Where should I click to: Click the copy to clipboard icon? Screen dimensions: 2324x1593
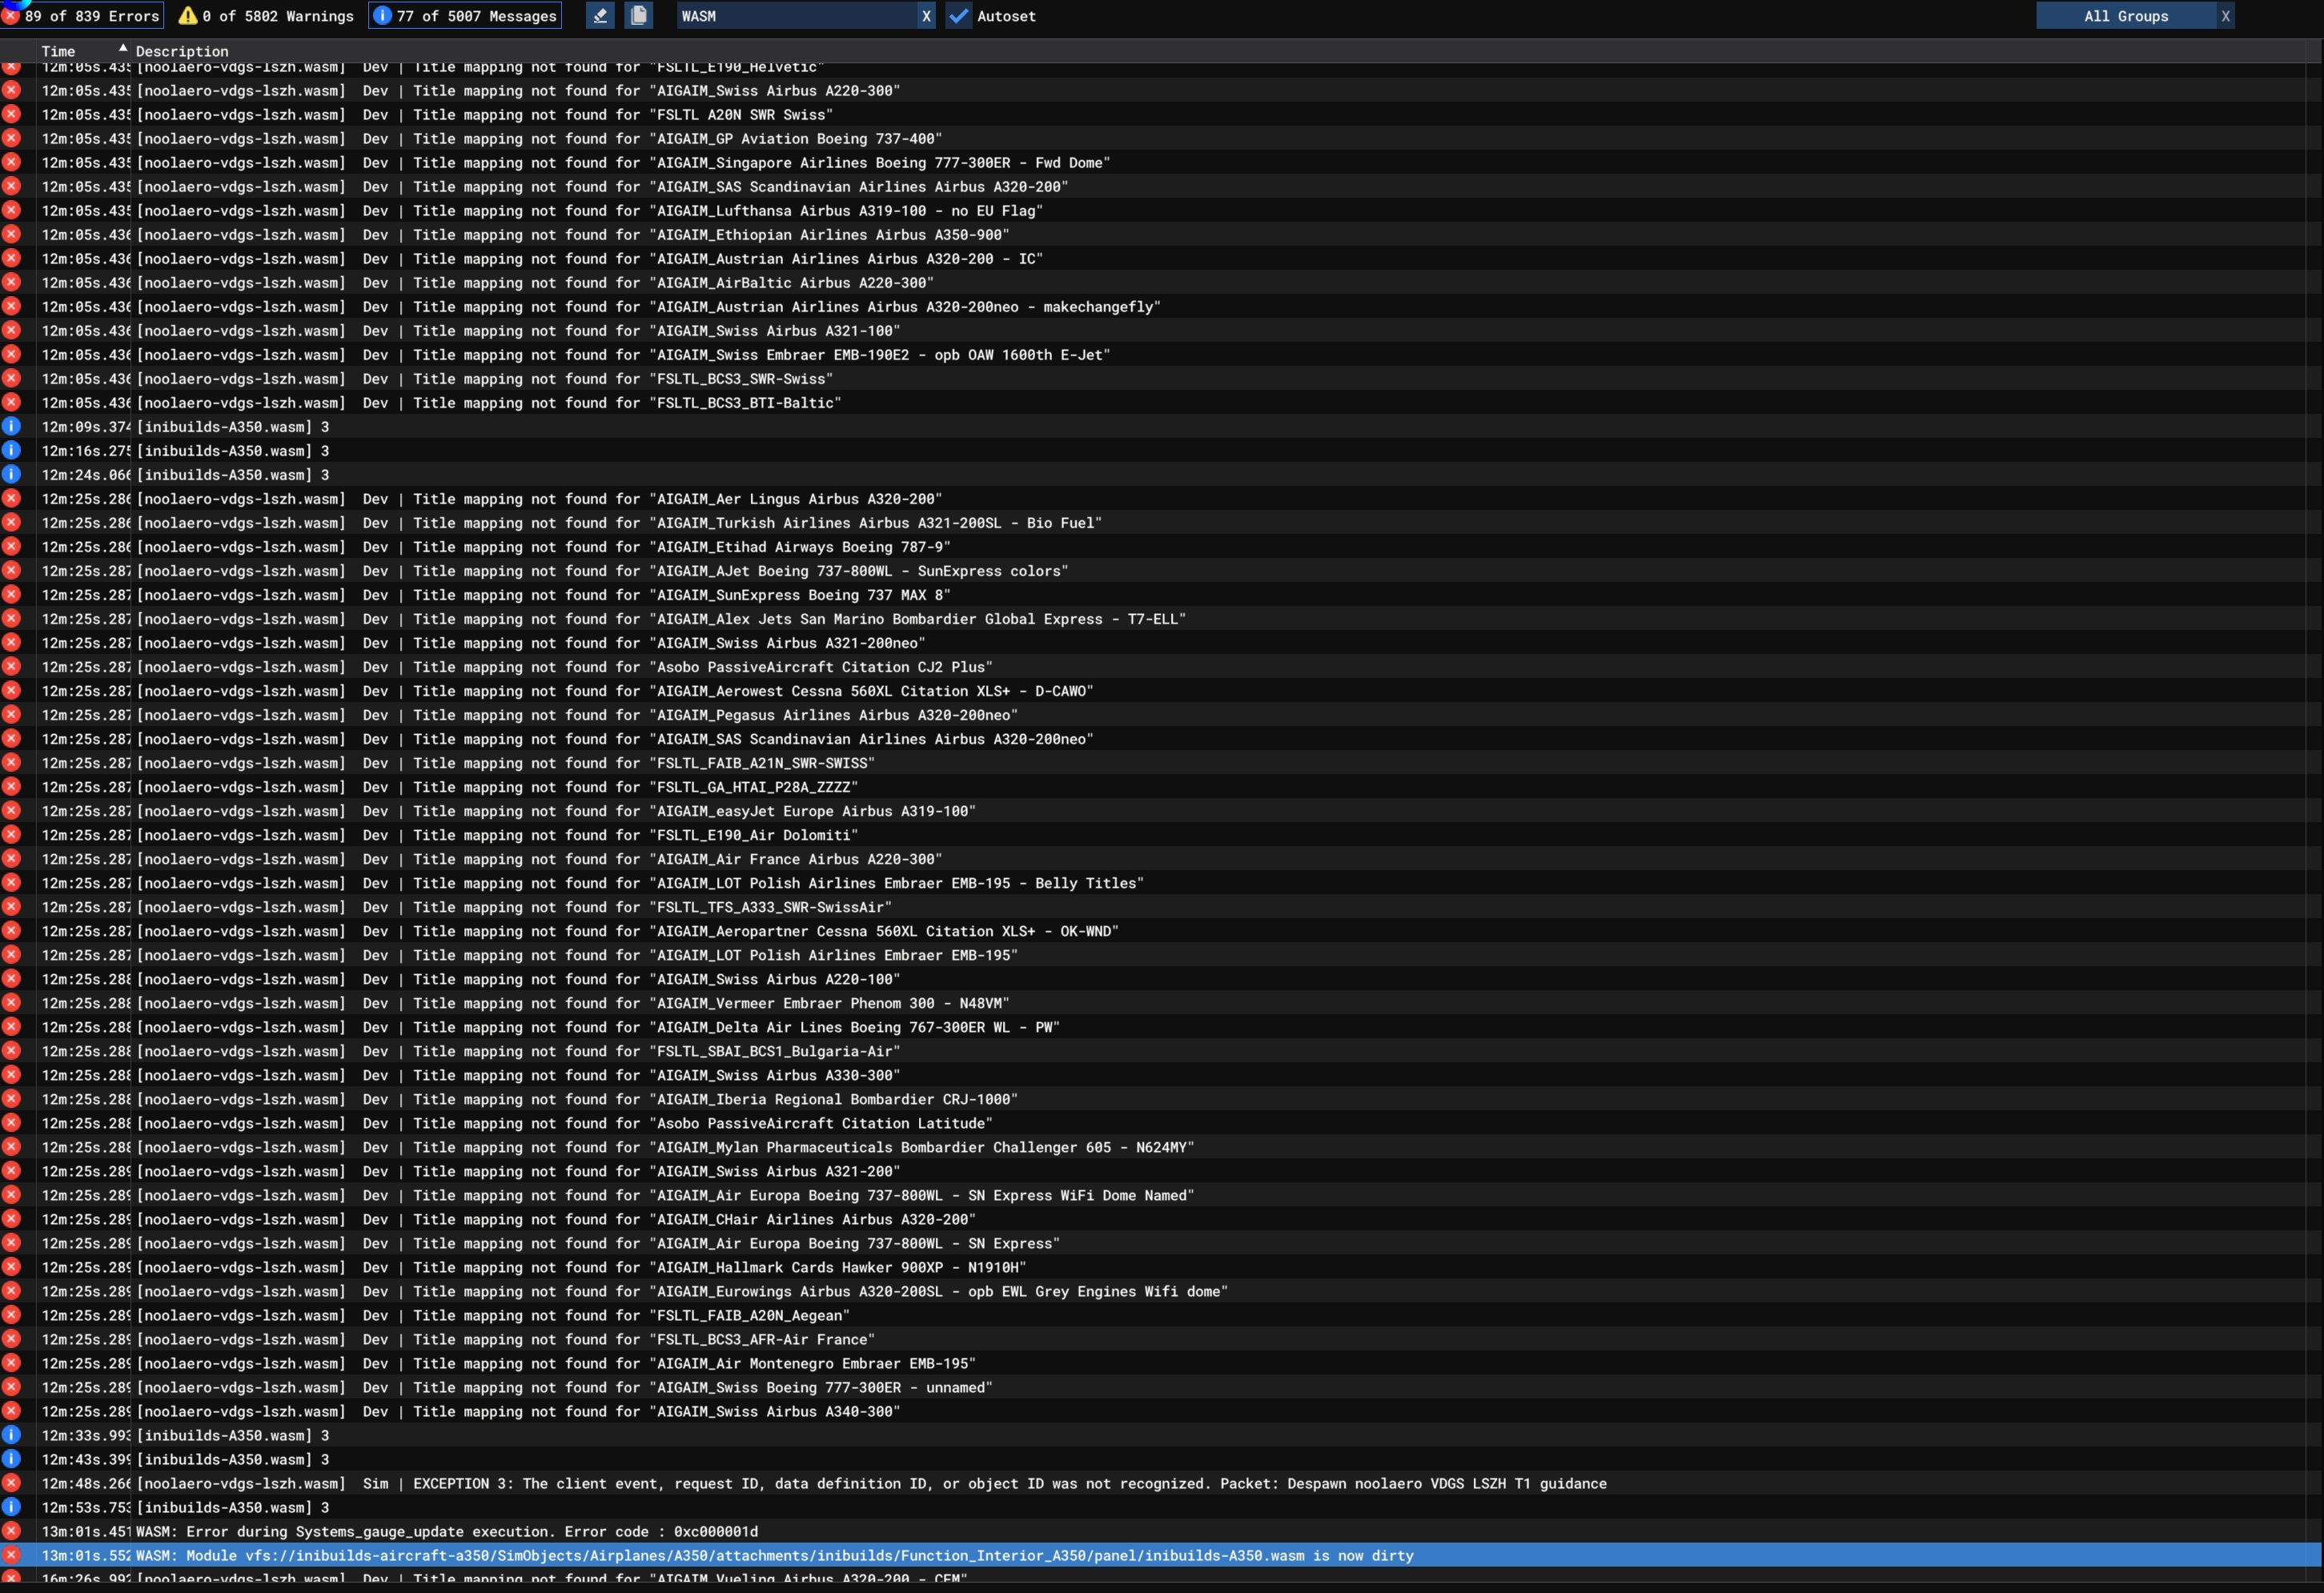[x=639, y=16]
